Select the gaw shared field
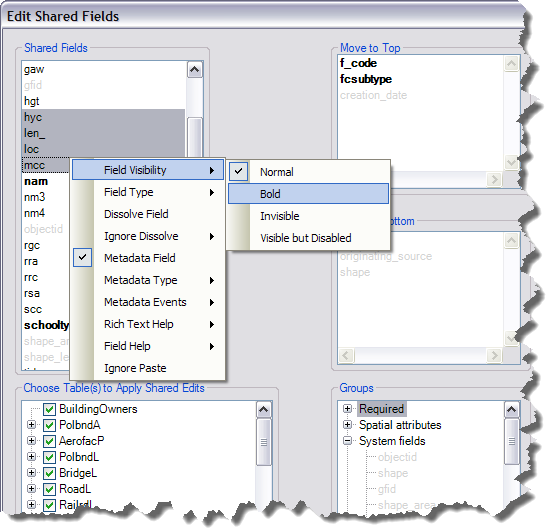This screenshot has height=528, width=546. tap(103, 69)
